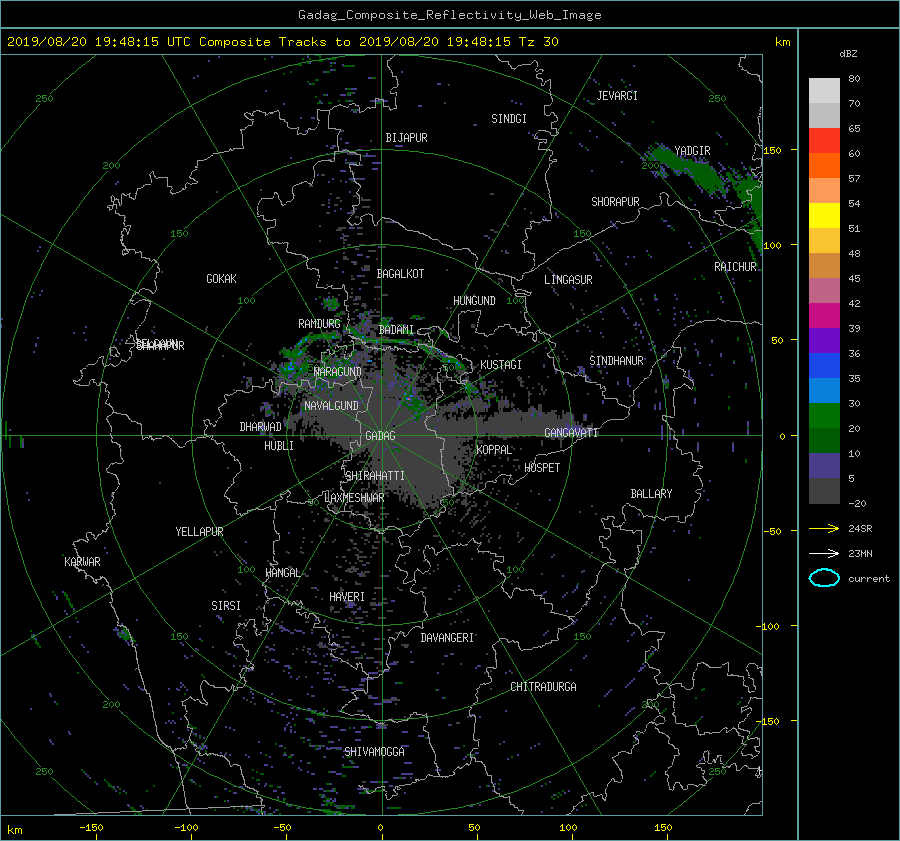Click the BAGALKOT city label

click(400, 274)
